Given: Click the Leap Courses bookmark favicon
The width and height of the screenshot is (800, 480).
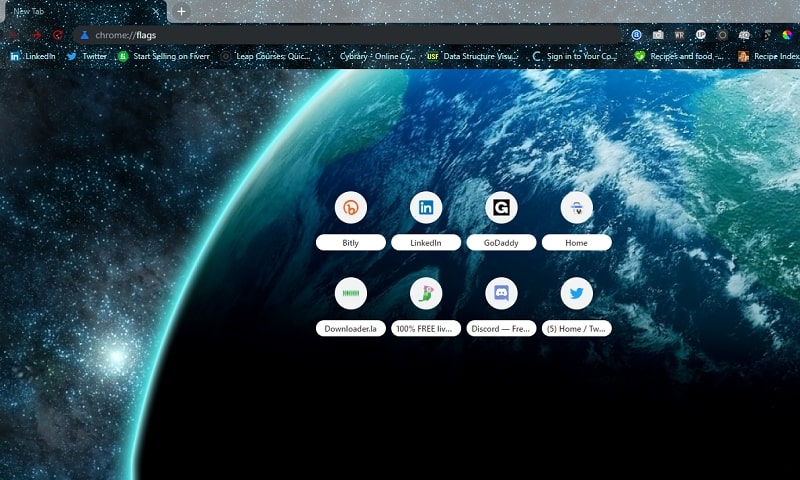Looking at the screenshot, I should pos(226,56).
